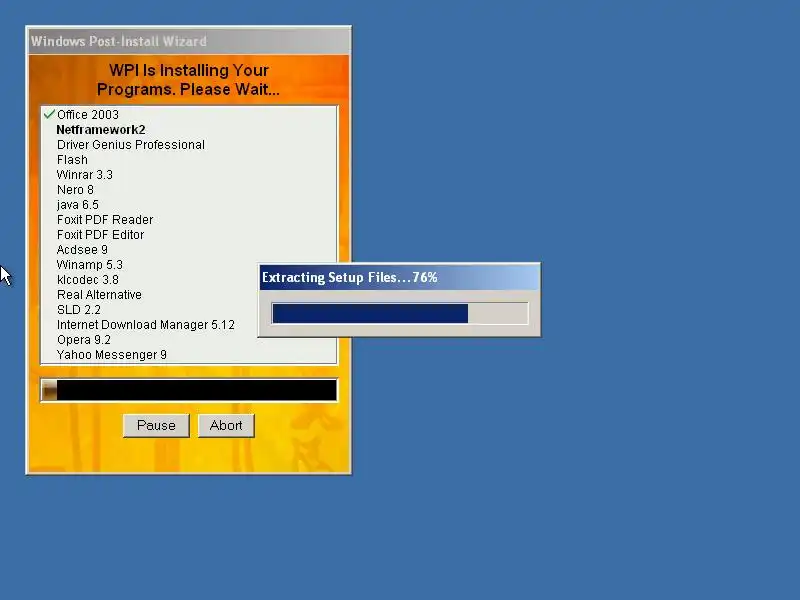Click the Pause button
This screenshot has height=600, width=800.
pyautogui.click(x=156, y=426)
